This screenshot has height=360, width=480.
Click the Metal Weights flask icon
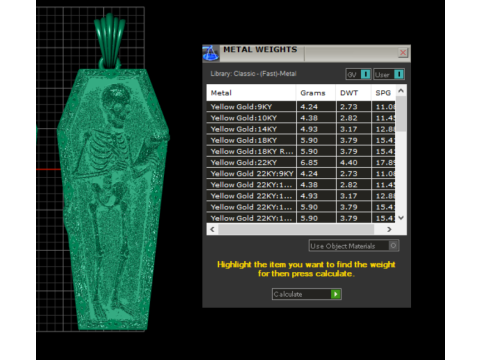[x=211, y=53]
